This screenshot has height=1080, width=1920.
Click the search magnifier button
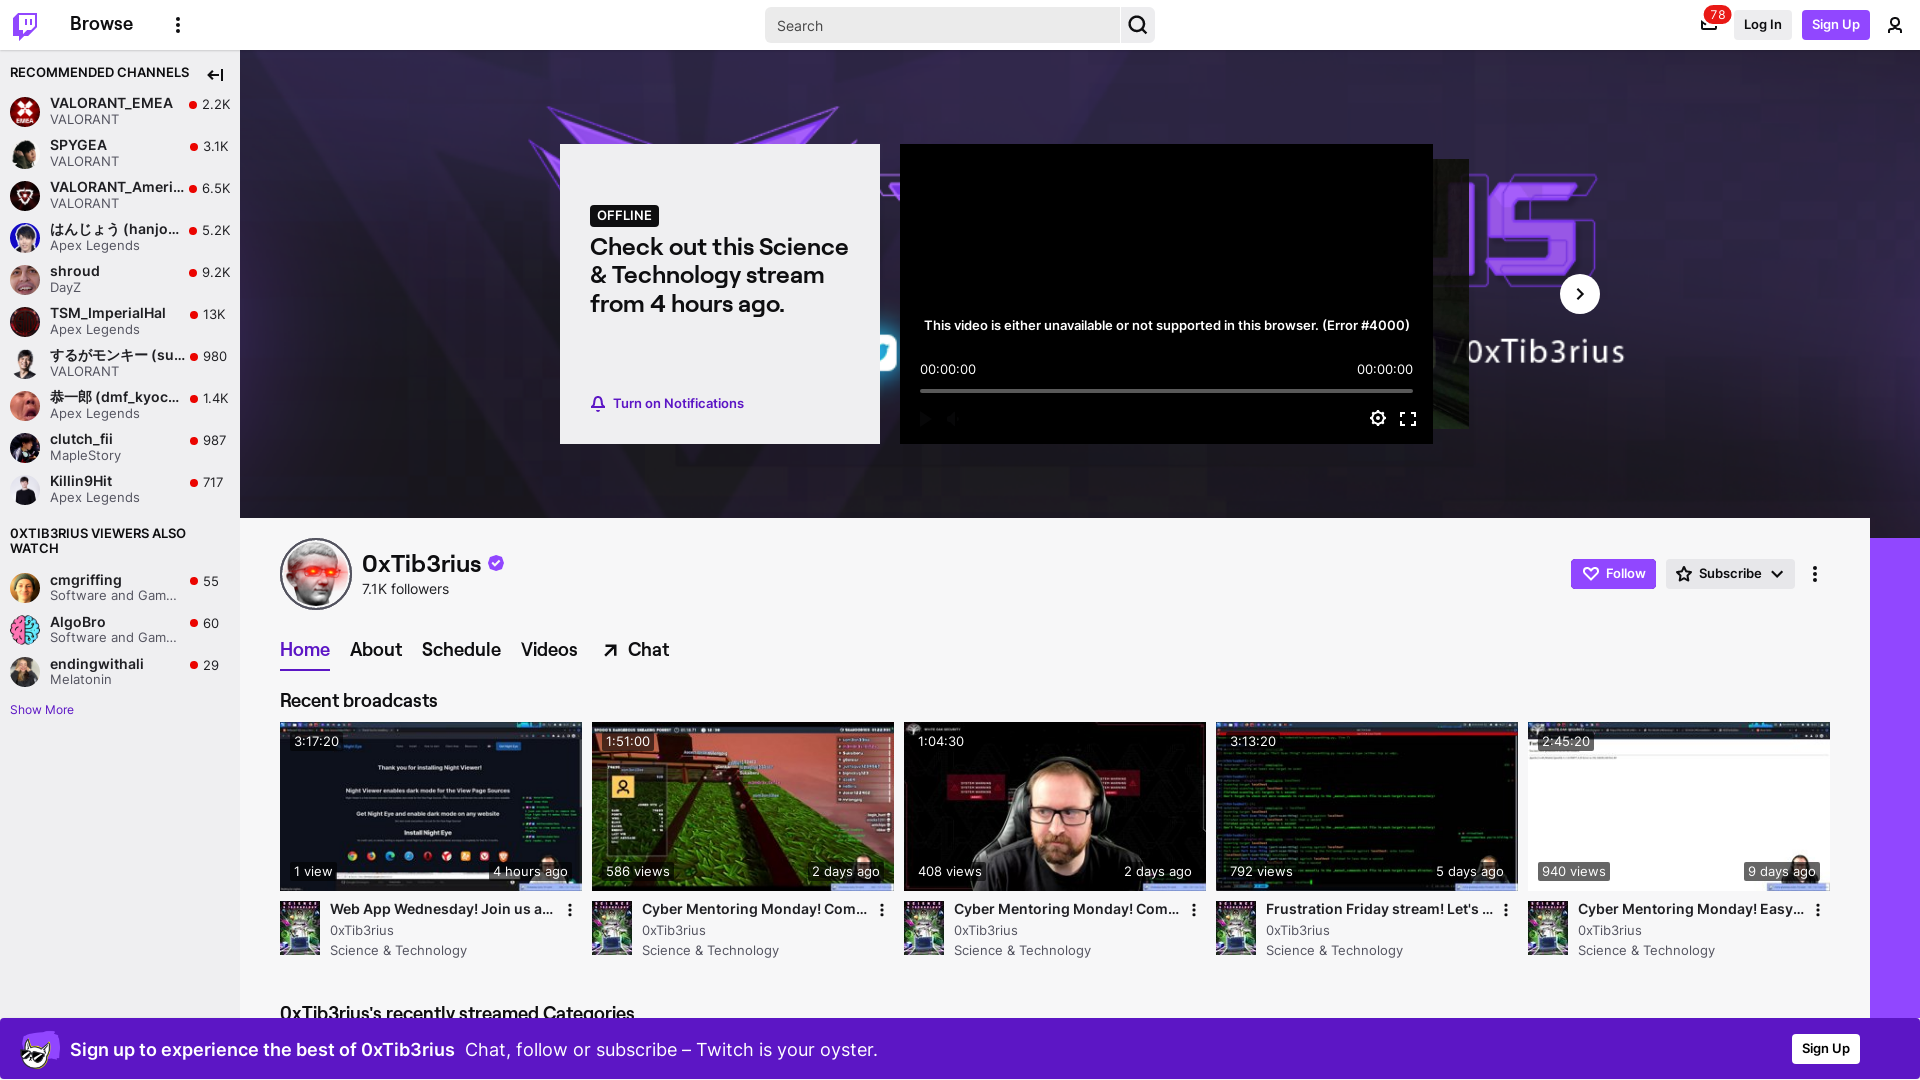1138,25
